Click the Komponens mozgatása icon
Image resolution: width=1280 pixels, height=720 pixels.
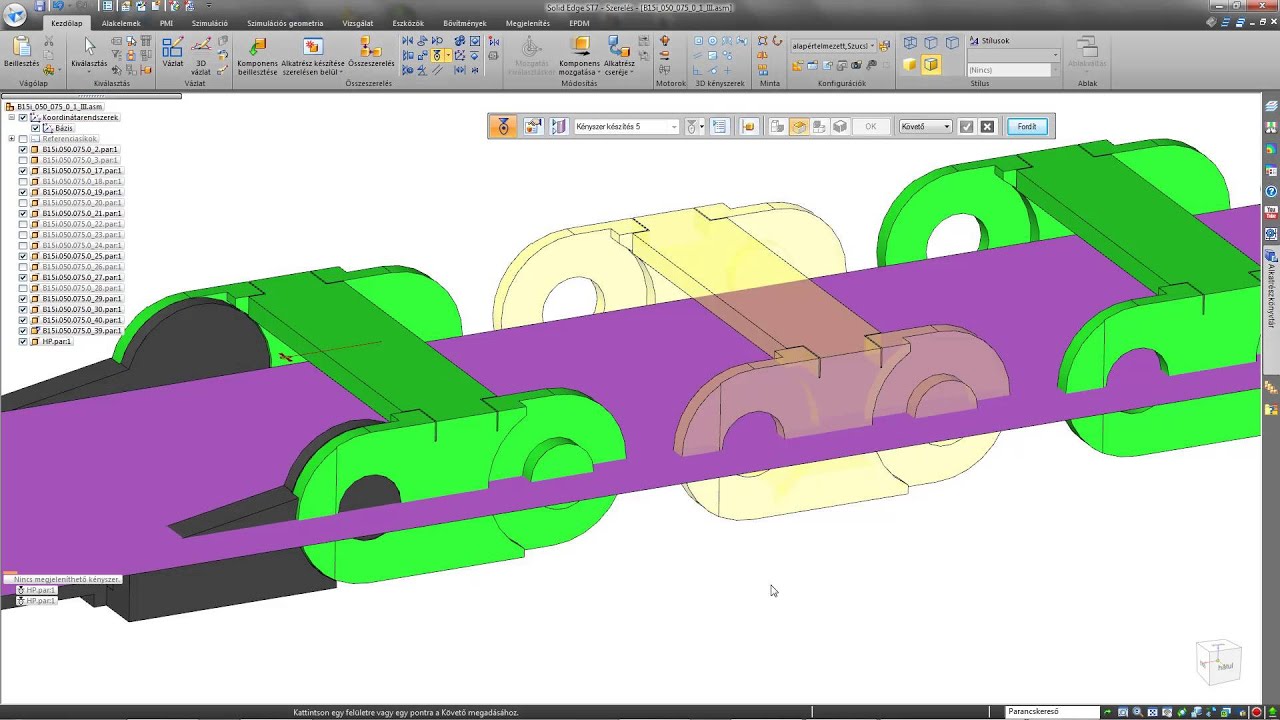pos(579,47)
